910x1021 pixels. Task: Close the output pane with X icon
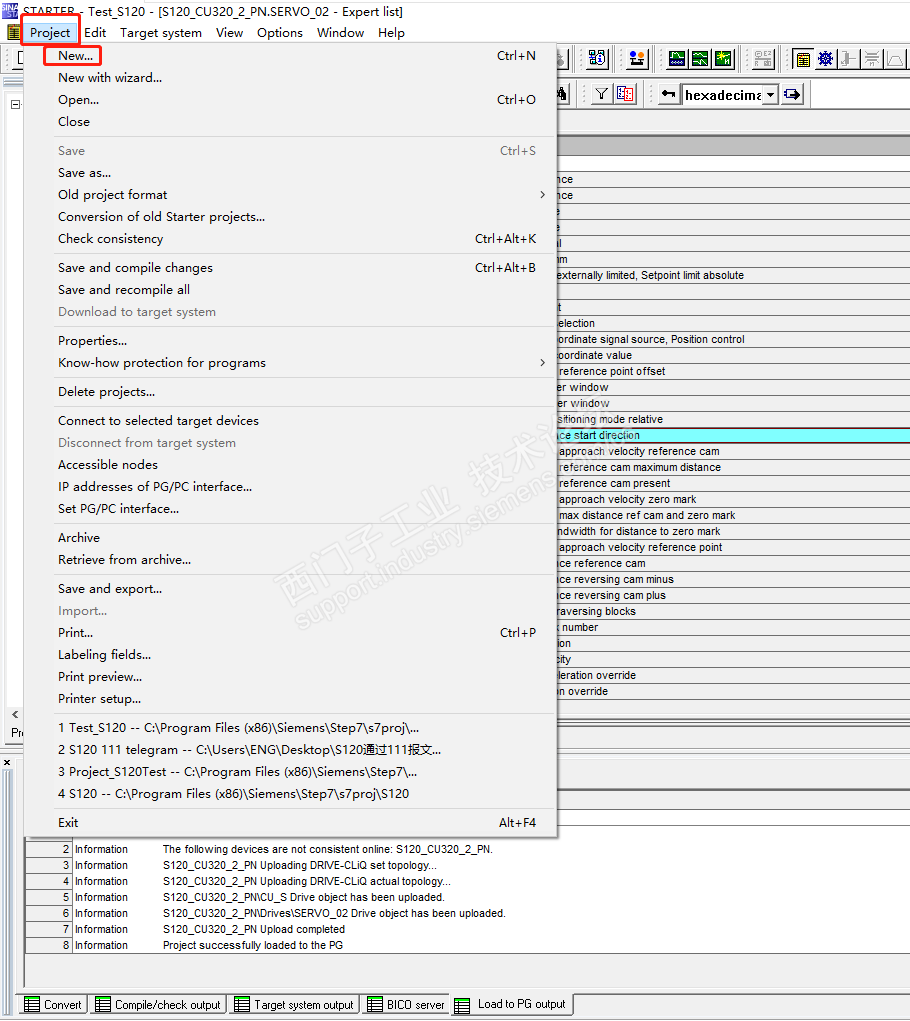coord(7,762)
